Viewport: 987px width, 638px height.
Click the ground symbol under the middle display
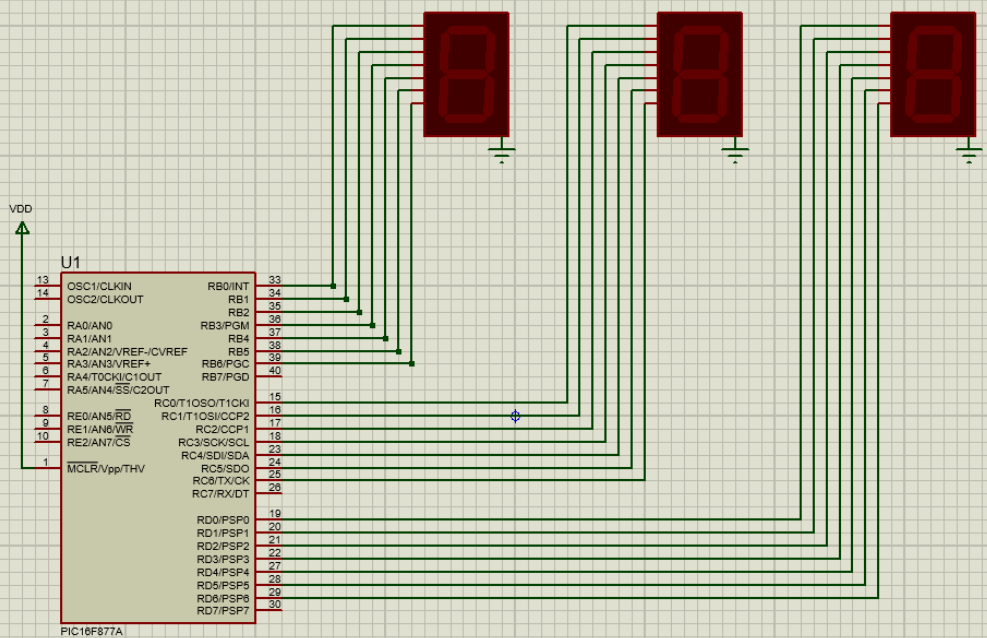click(x=736, y=148)
